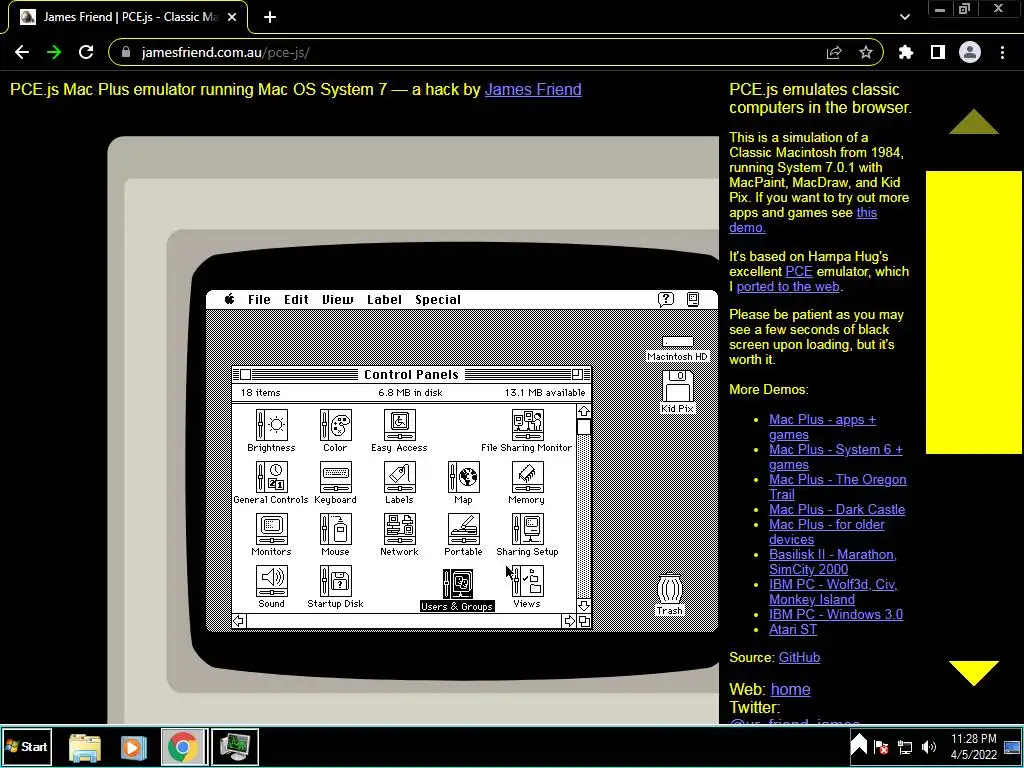
Task: Click the Control Panels scroll right arrow
Action: (569, 621)
